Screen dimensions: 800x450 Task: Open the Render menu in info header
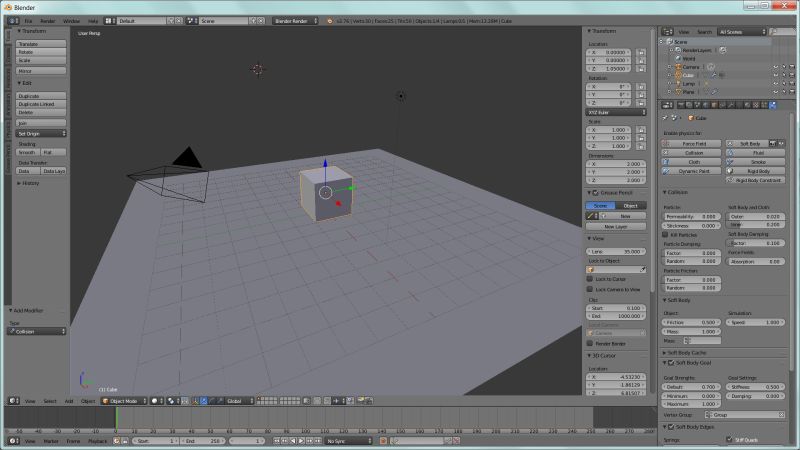point(47,21)
